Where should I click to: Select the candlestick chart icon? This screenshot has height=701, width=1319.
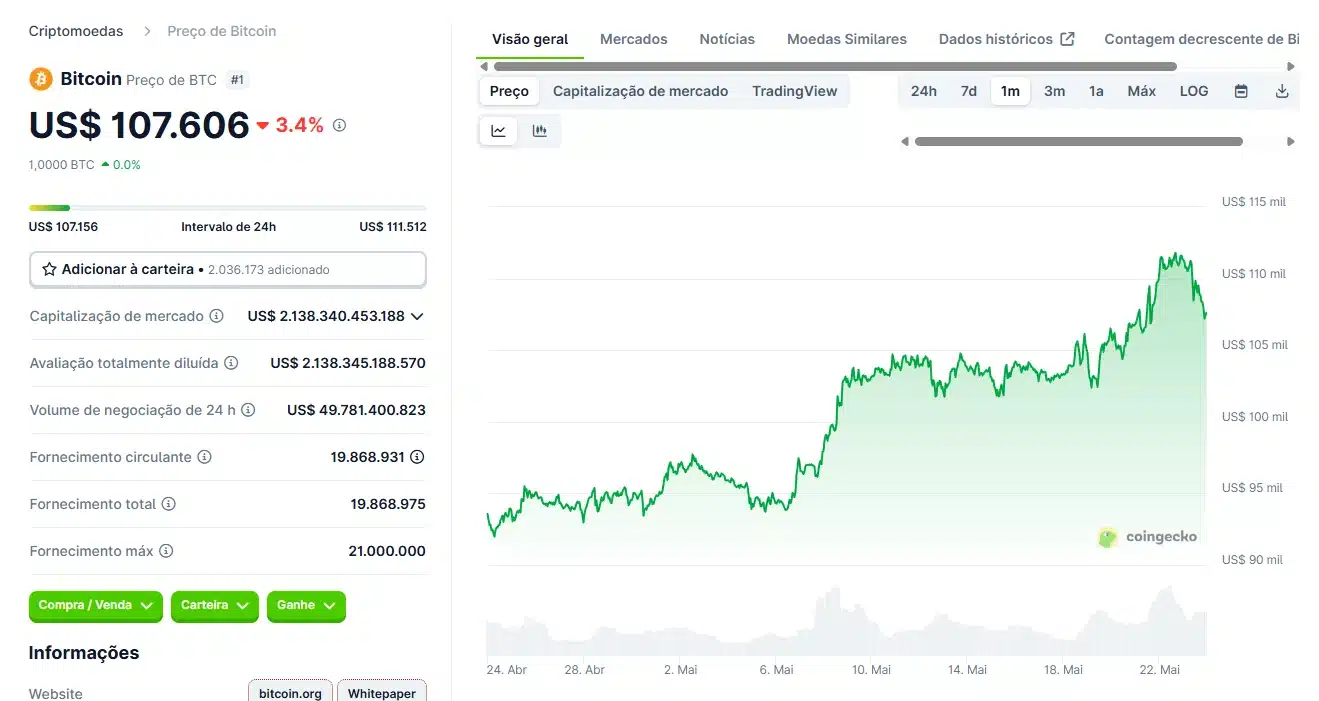(540, 130)
